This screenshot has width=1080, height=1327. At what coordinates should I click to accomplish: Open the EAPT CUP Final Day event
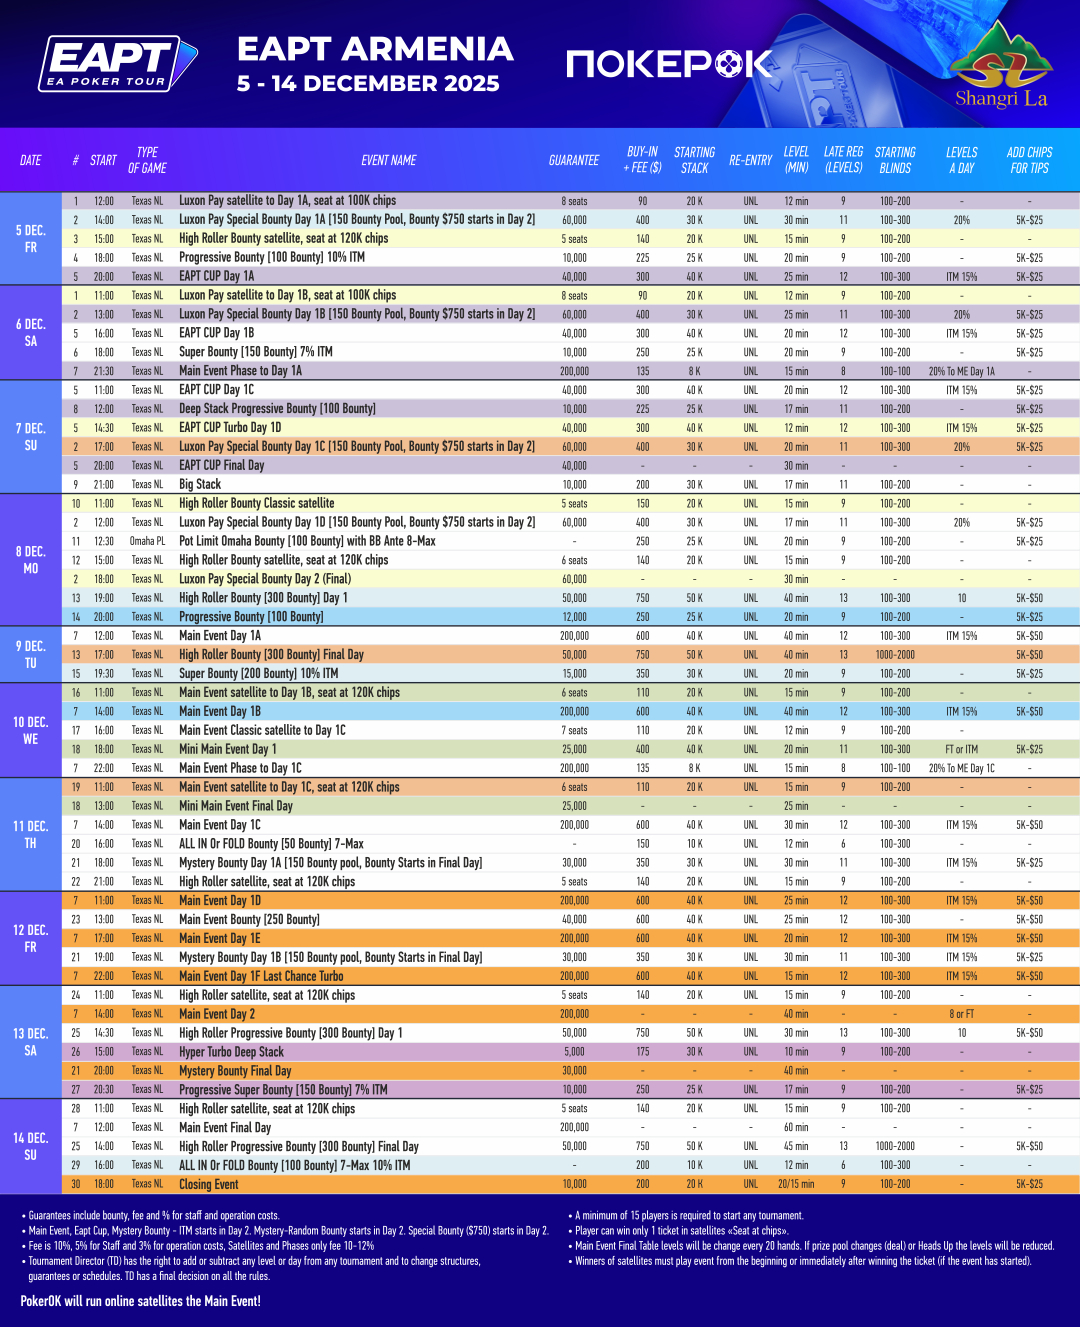[222, 466]
